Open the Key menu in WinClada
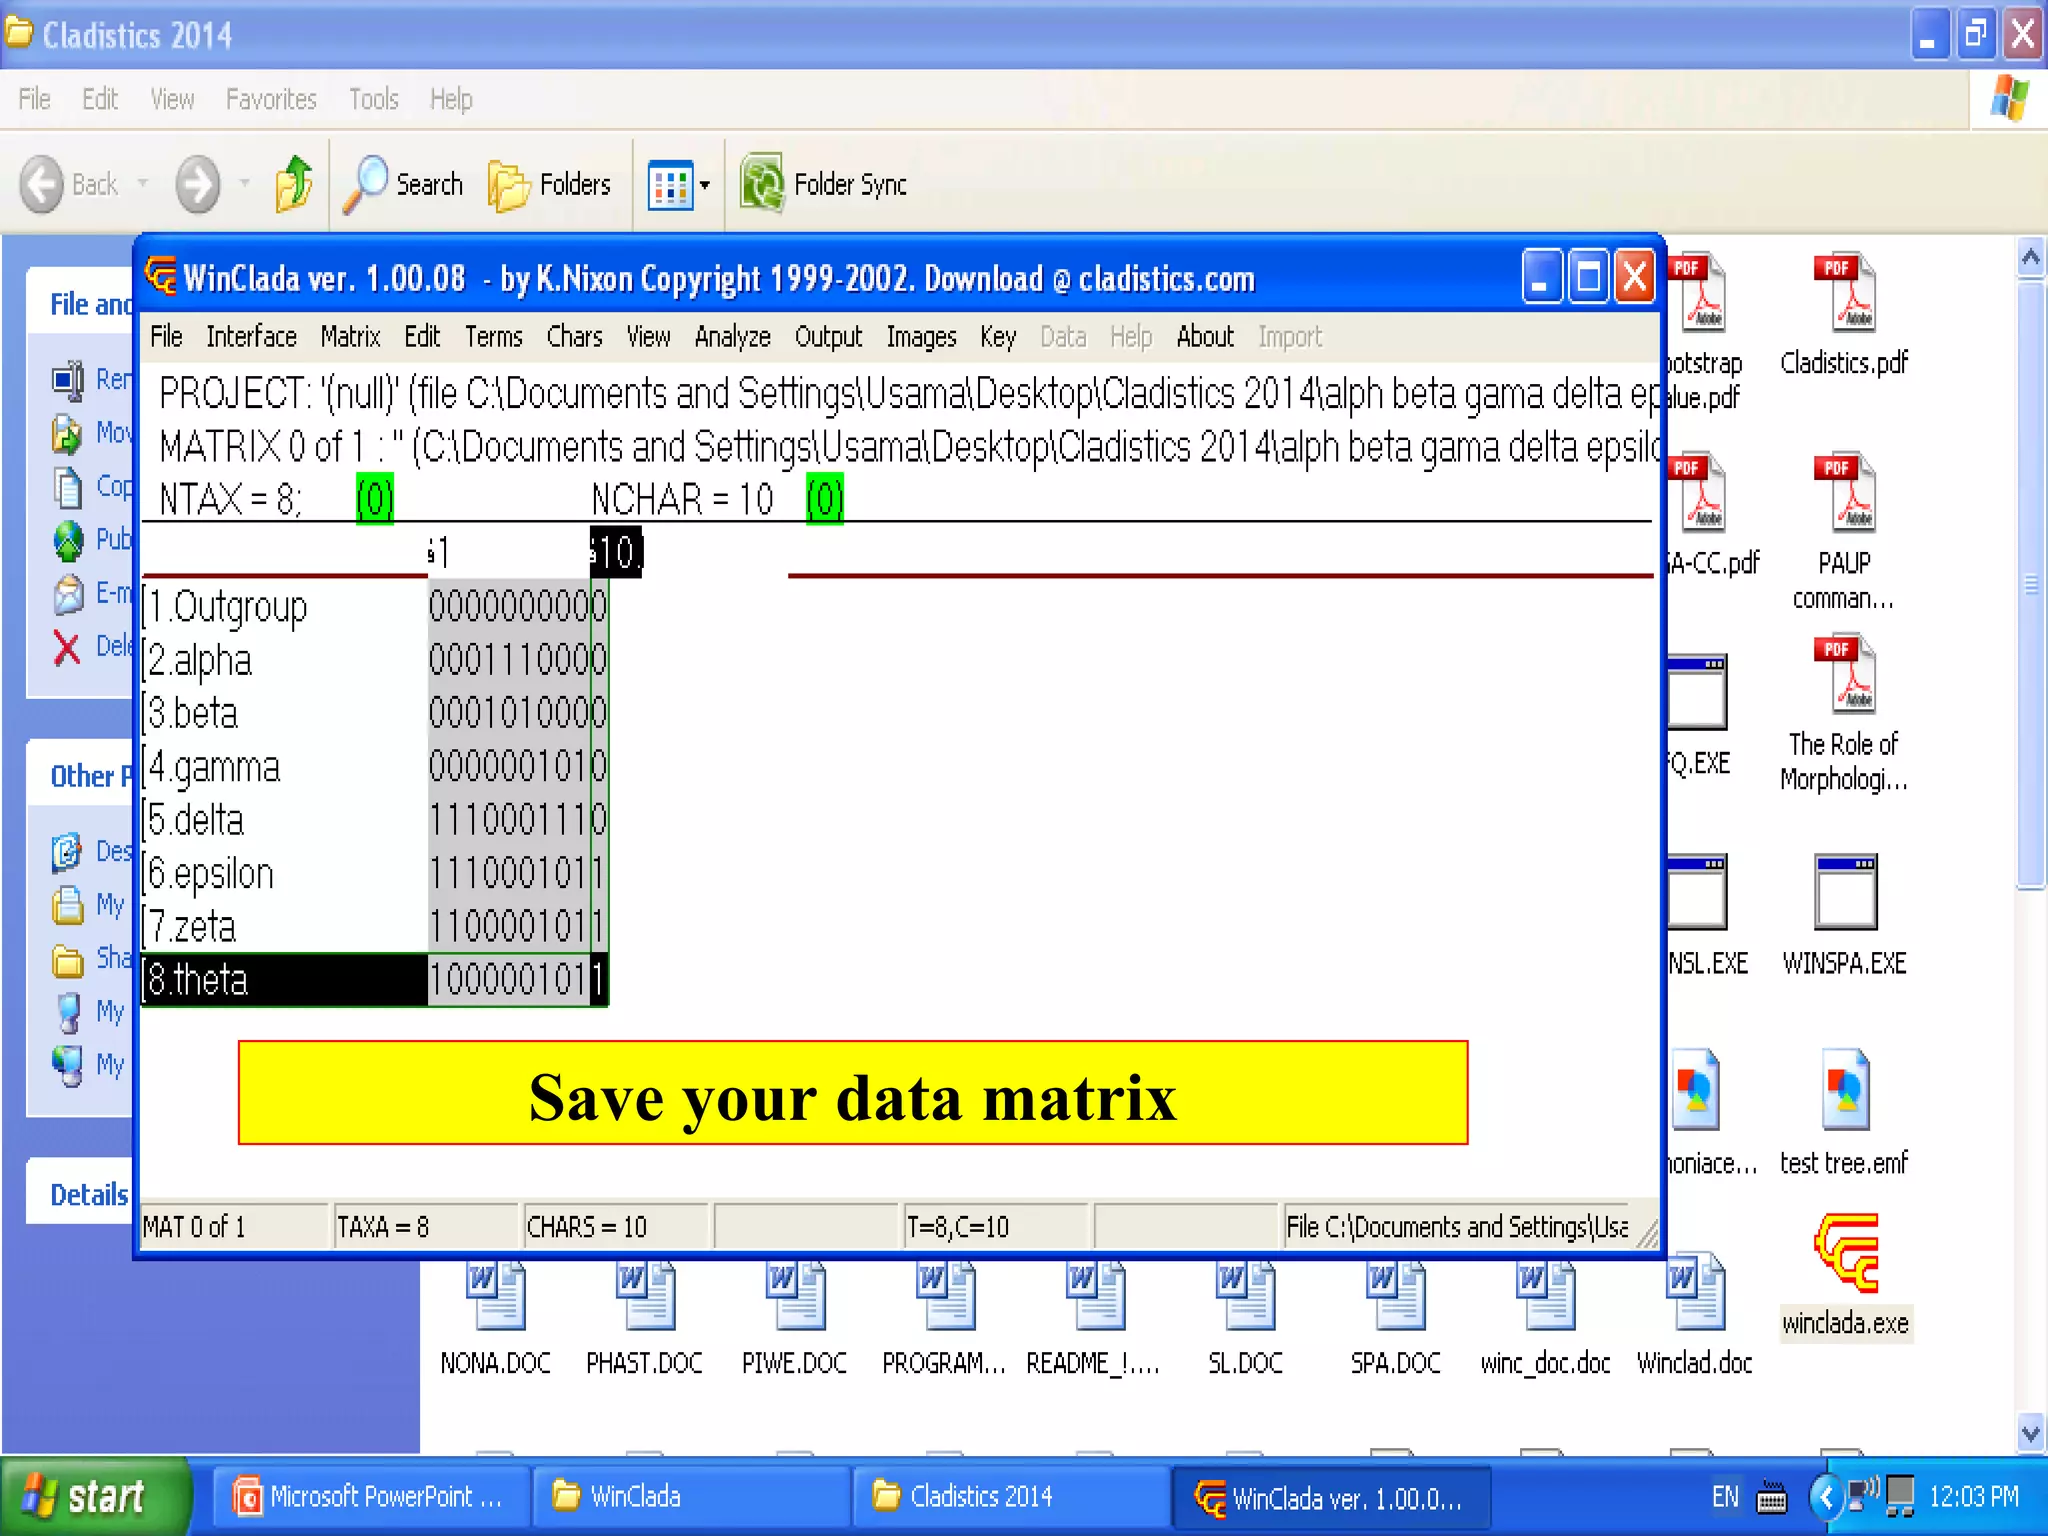The width and height of the screenshot is (2048, 1536). coord(997,337)
